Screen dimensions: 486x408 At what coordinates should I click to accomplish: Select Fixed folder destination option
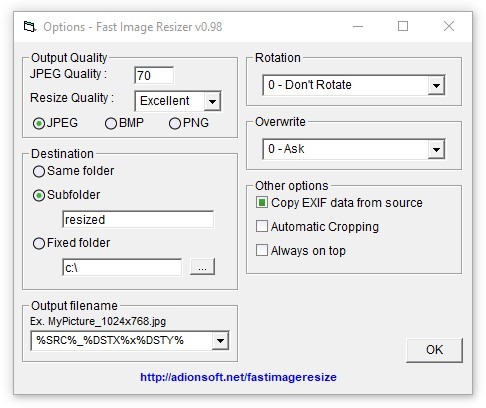(39, 243)
